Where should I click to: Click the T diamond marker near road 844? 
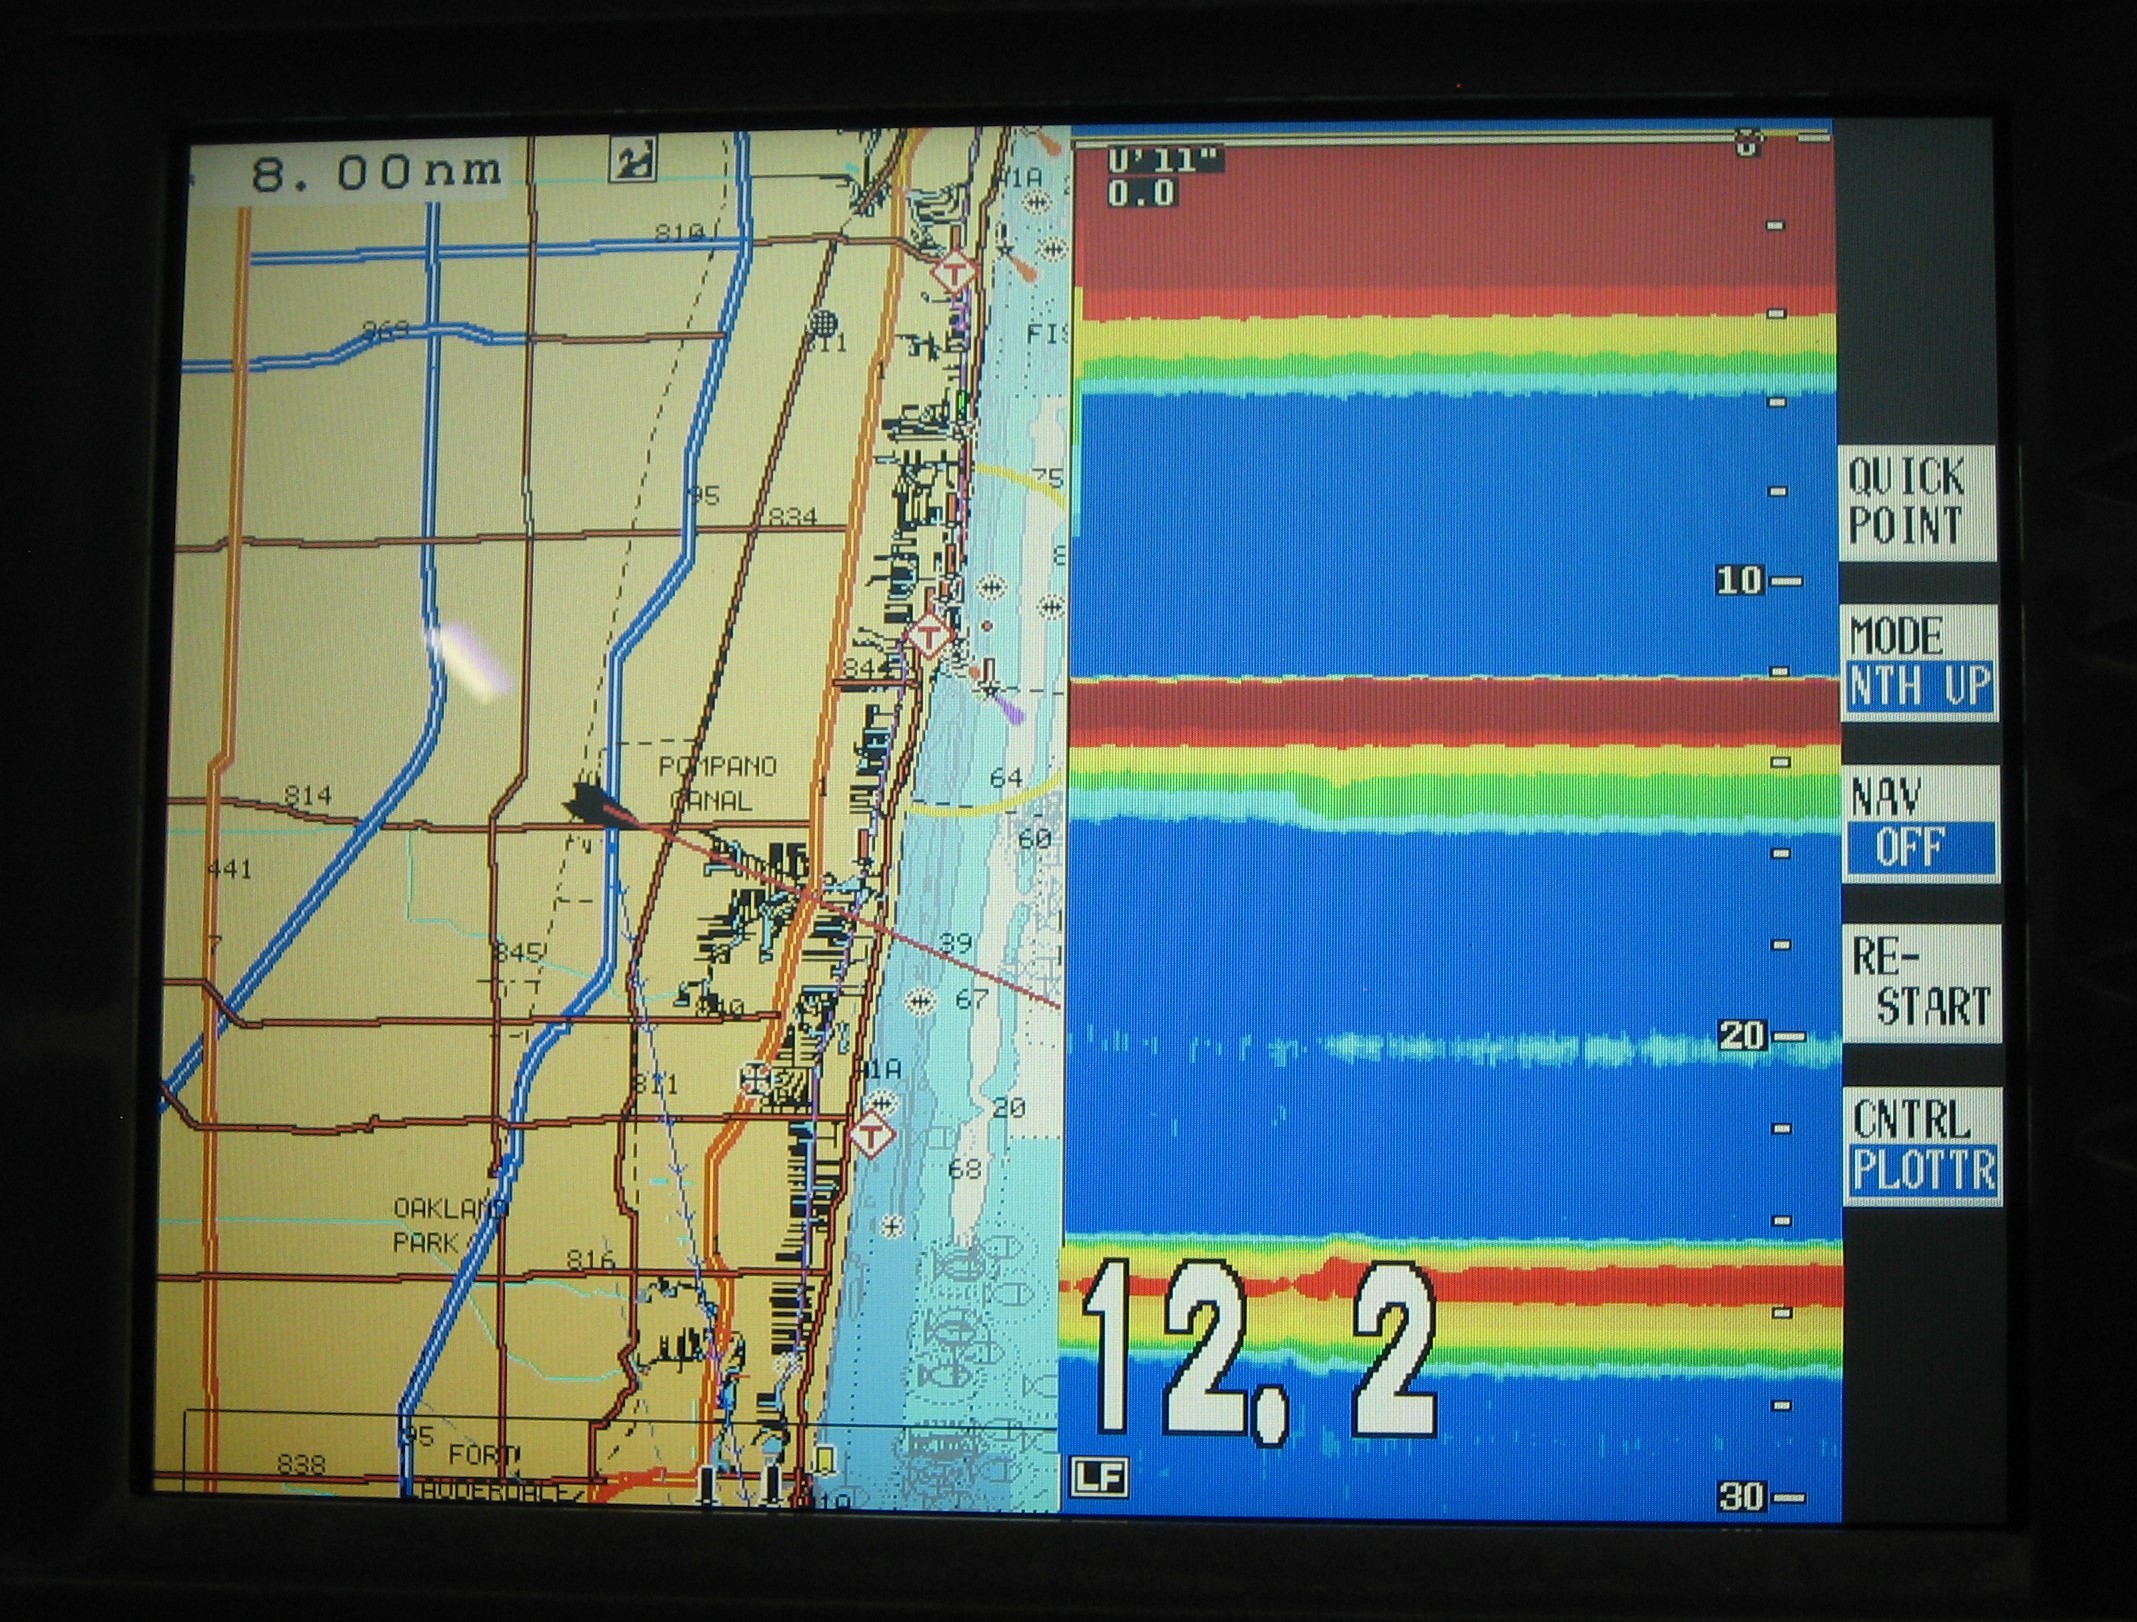pyautogui.click(x=929, y=636)
